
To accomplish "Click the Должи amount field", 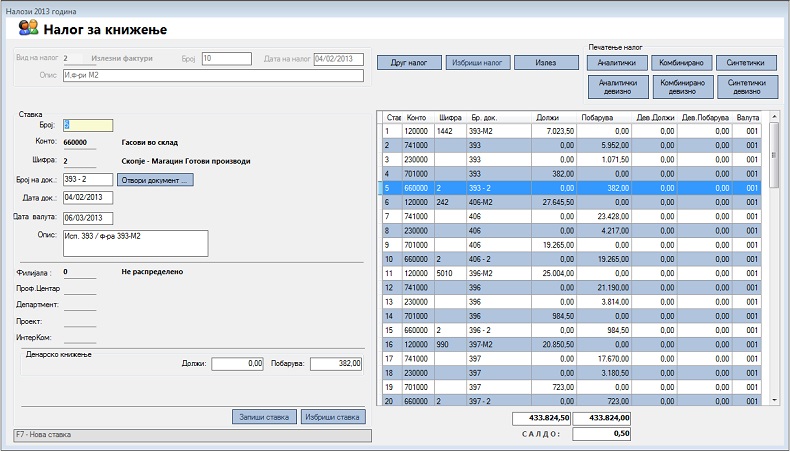I will tap(237, 364).
